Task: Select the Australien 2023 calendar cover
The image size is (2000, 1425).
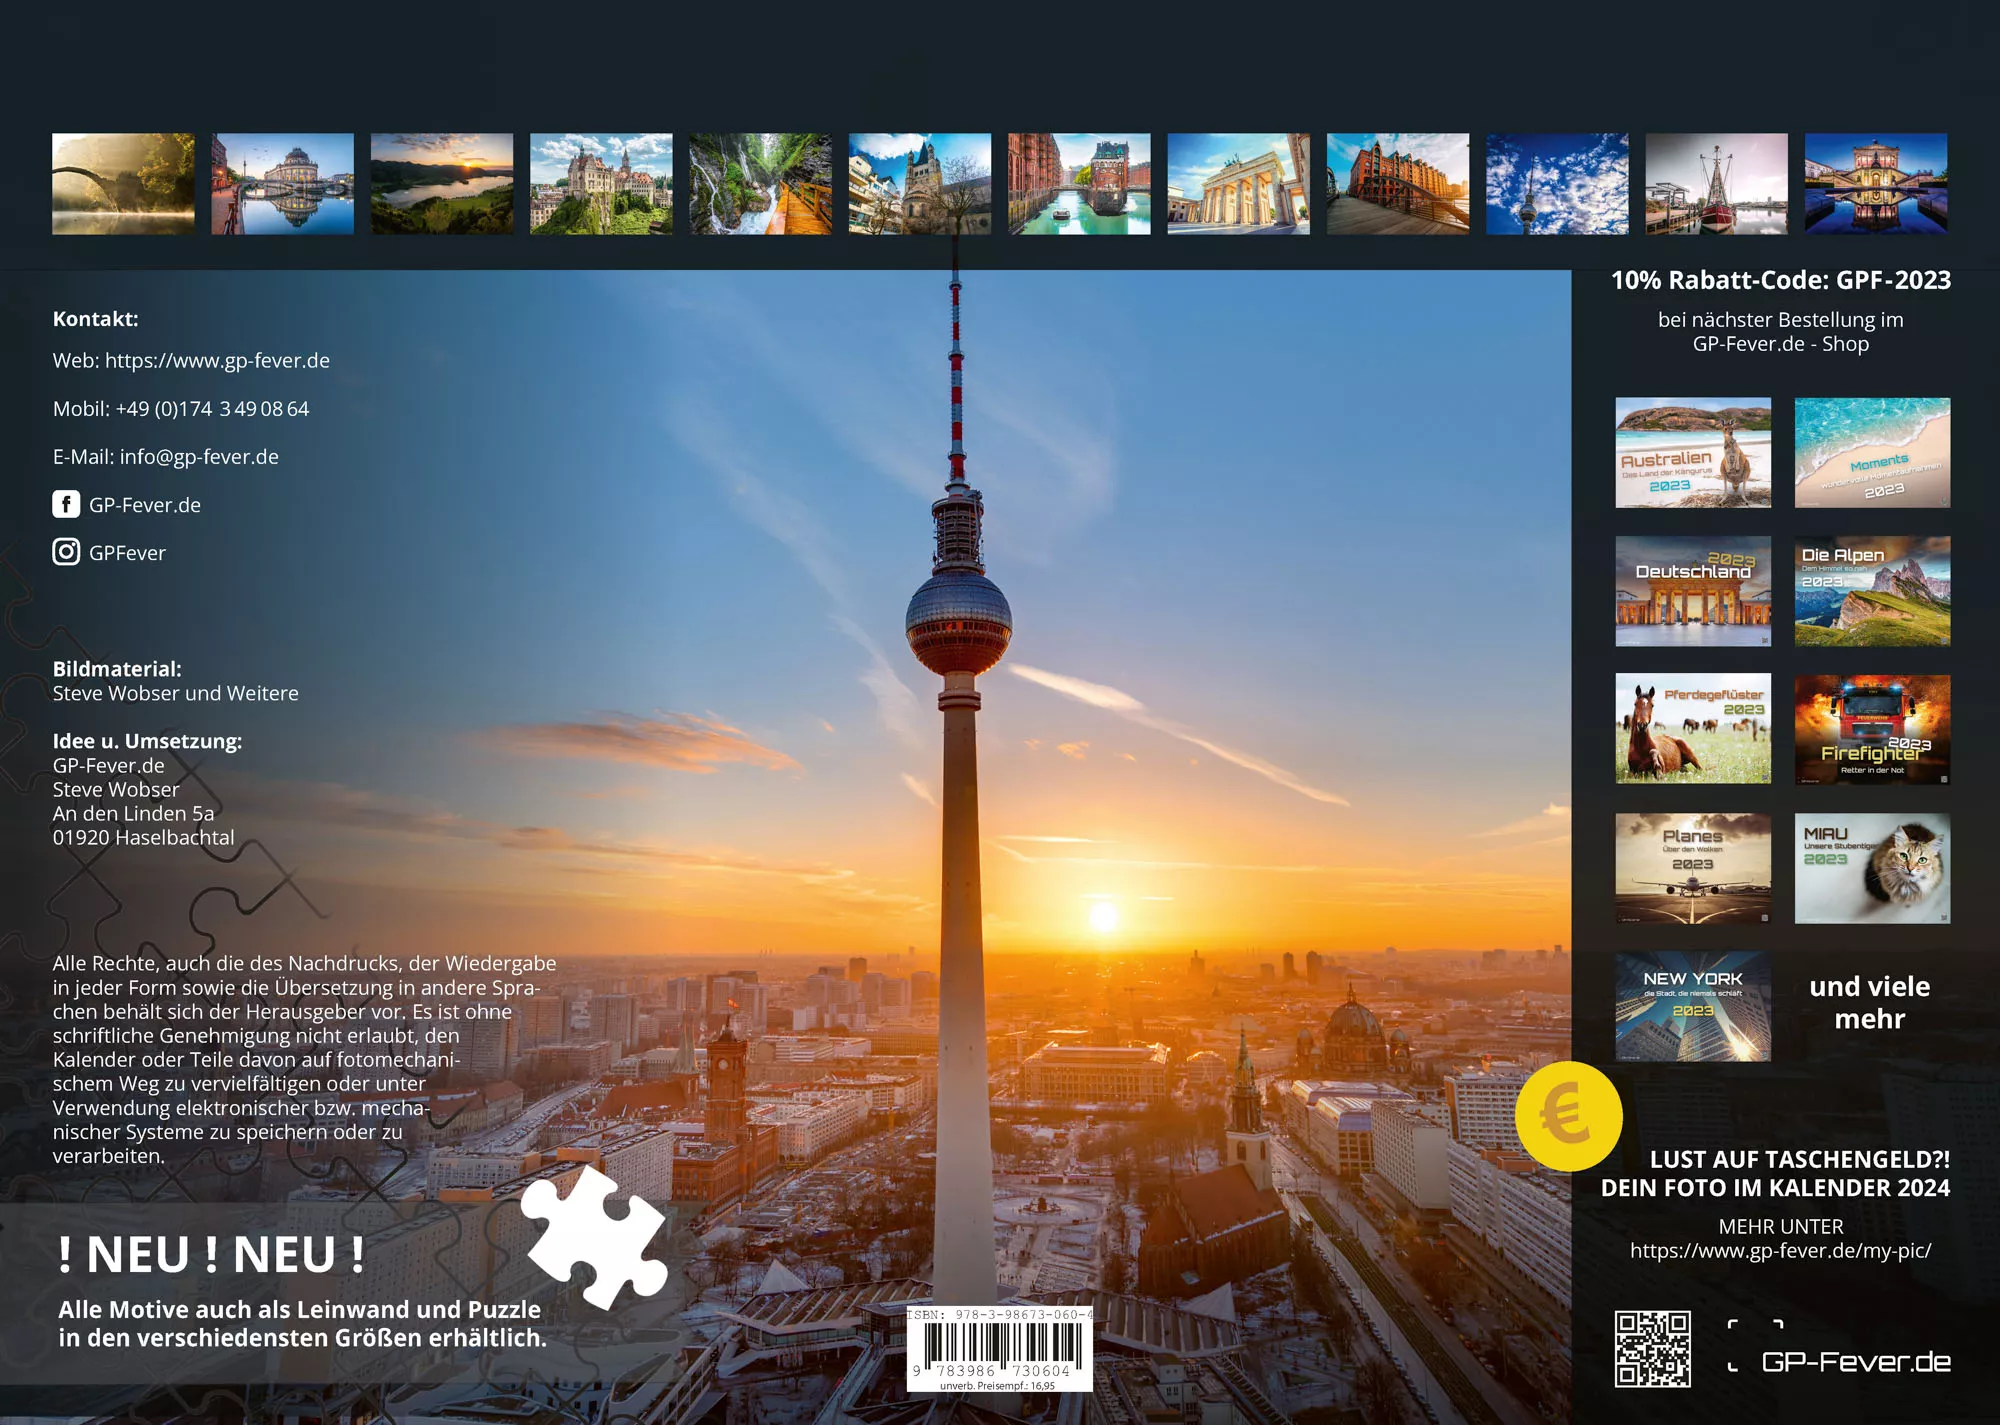Action: [1693, 453]
